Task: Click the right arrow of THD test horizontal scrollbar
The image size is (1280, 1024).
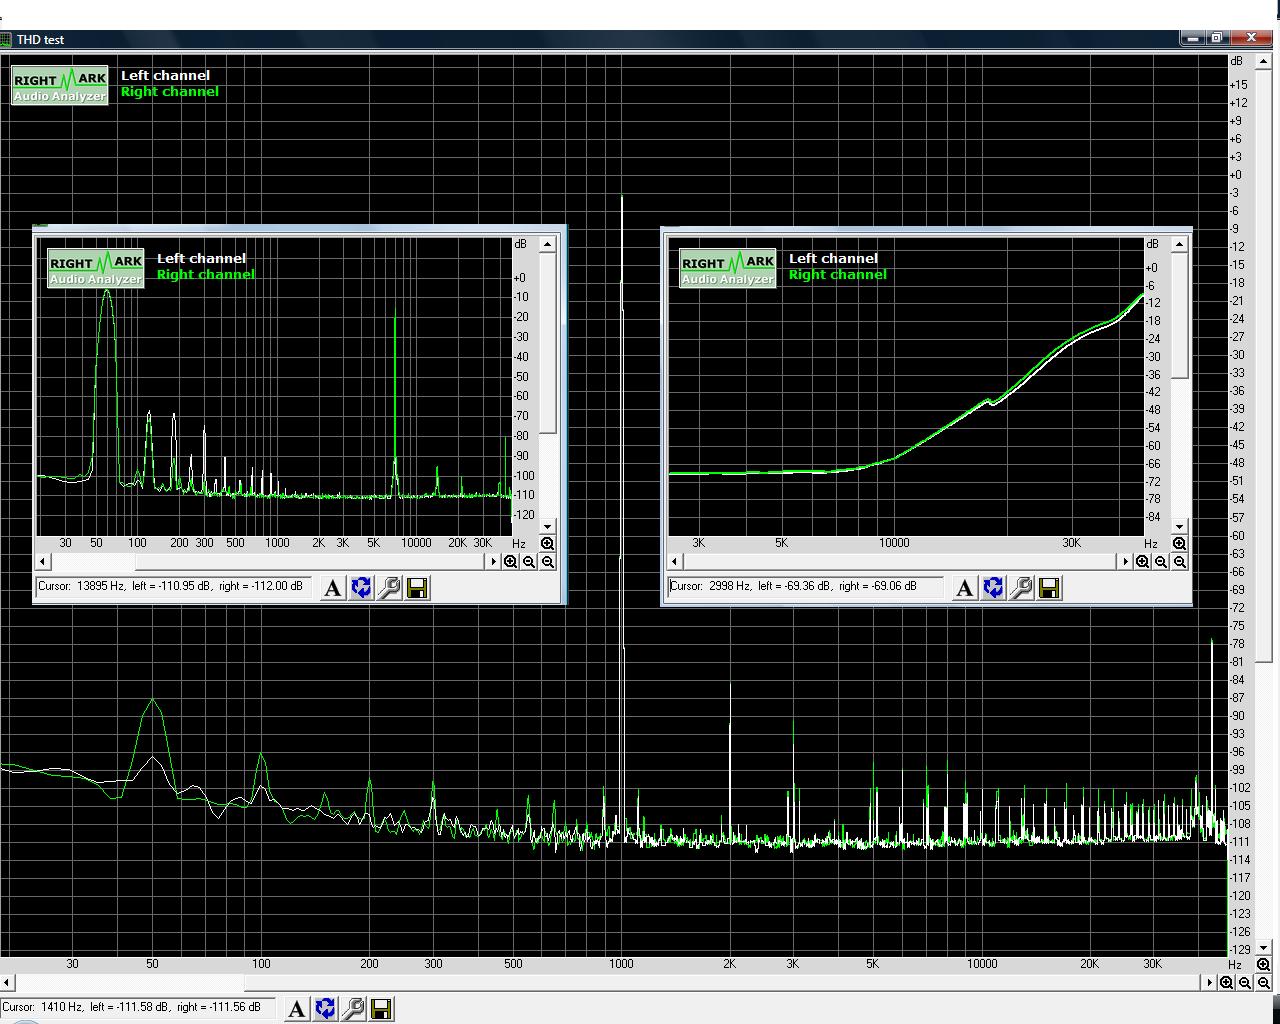Action: [x=1210, y=983]
